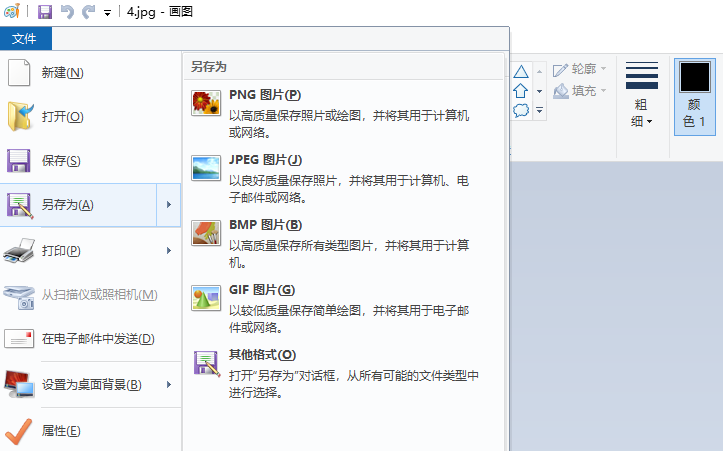Click the monitor icon for desktop background
This screenshot has width=723, height=451.
click(x=19, y=384)
